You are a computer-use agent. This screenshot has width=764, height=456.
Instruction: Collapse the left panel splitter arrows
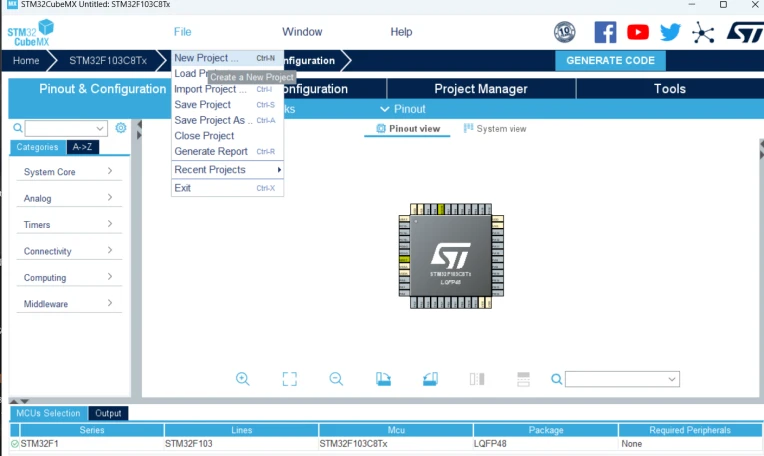tap(139, 130)
